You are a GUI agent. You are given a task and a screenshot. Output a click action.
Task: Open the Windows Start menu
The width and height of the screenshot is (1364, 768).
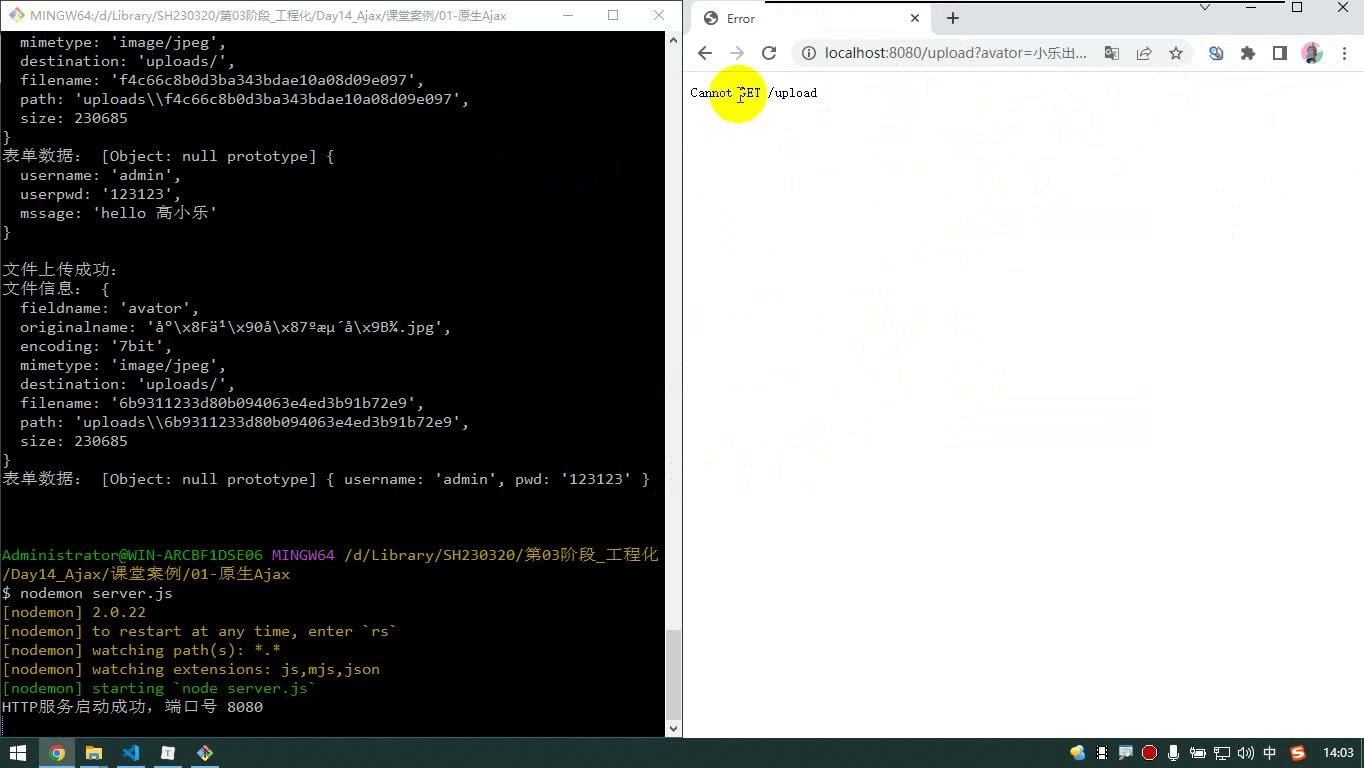(18, 753)
